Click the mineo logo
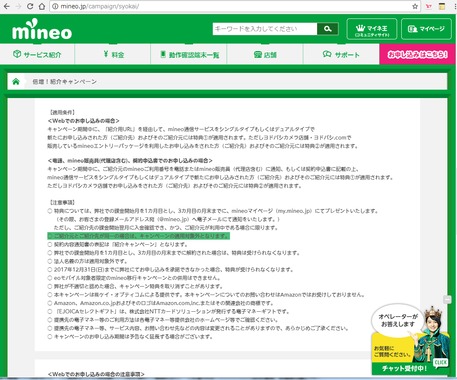 [x=42, y=29]
